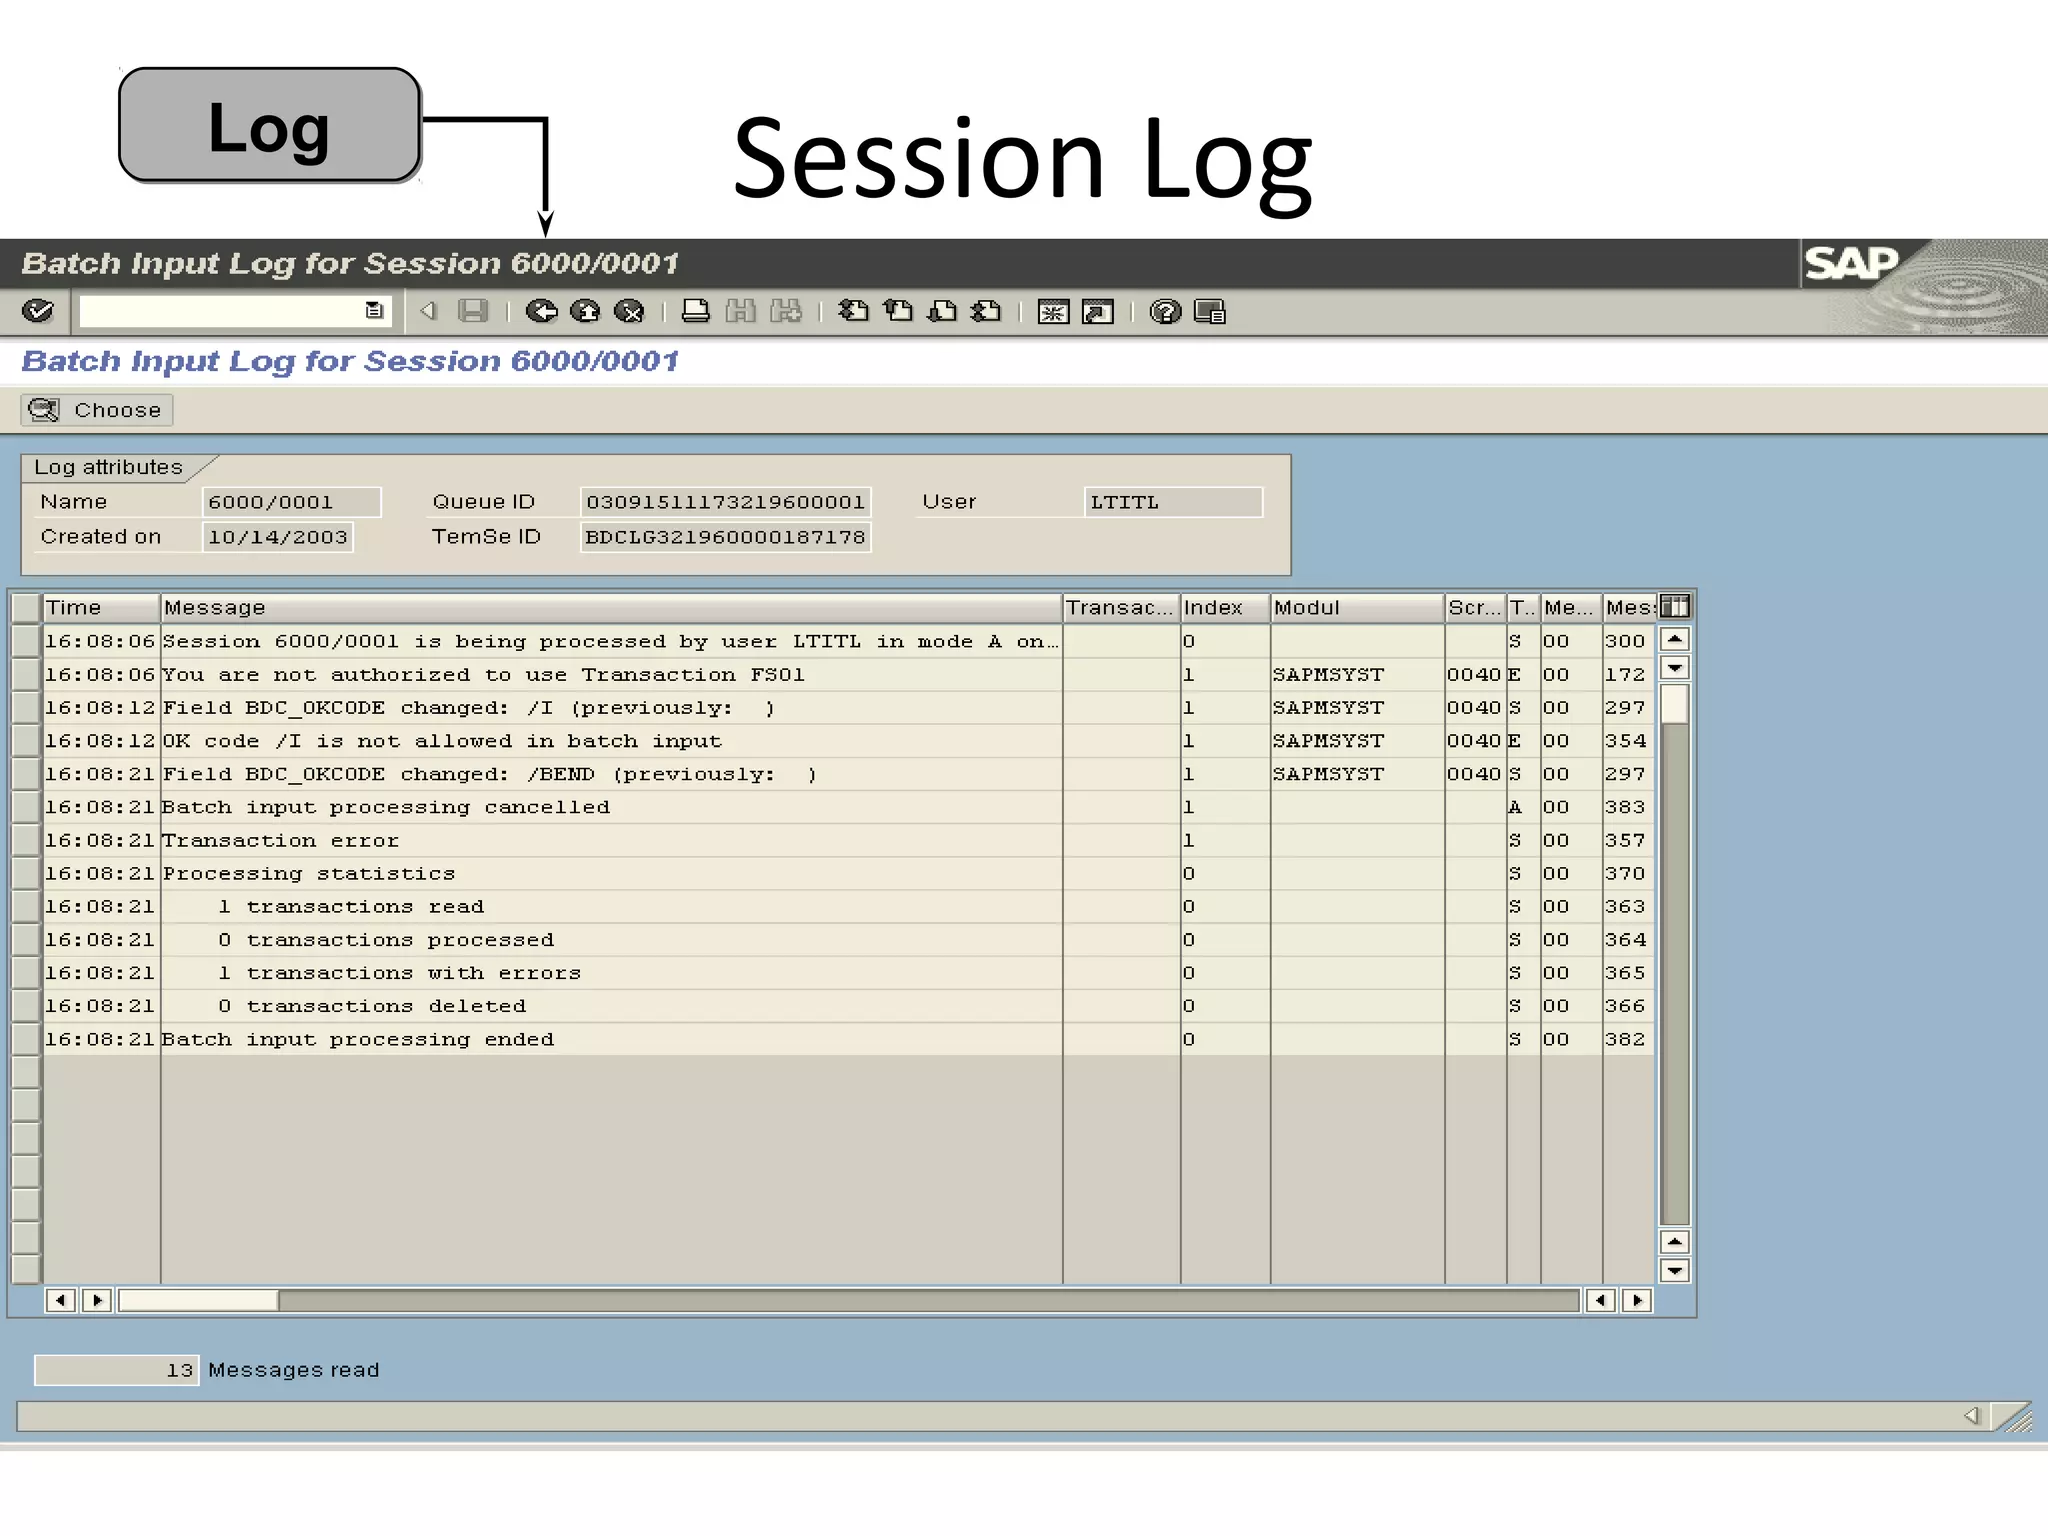
Task: Open Help question mark icon
Action: click(x=1165, y=312)
